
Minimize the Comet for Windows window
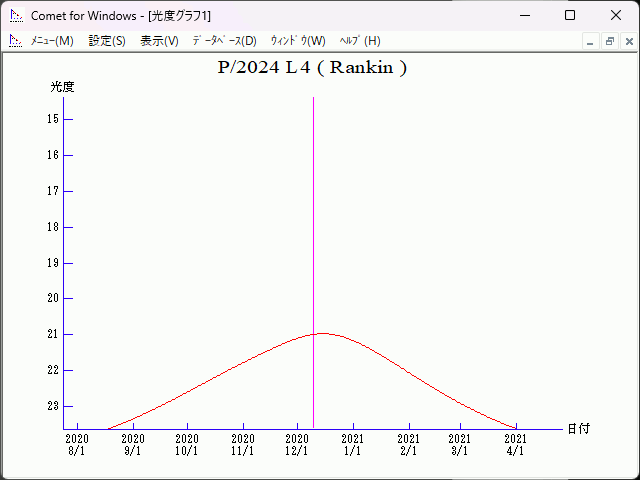(525, 16)
